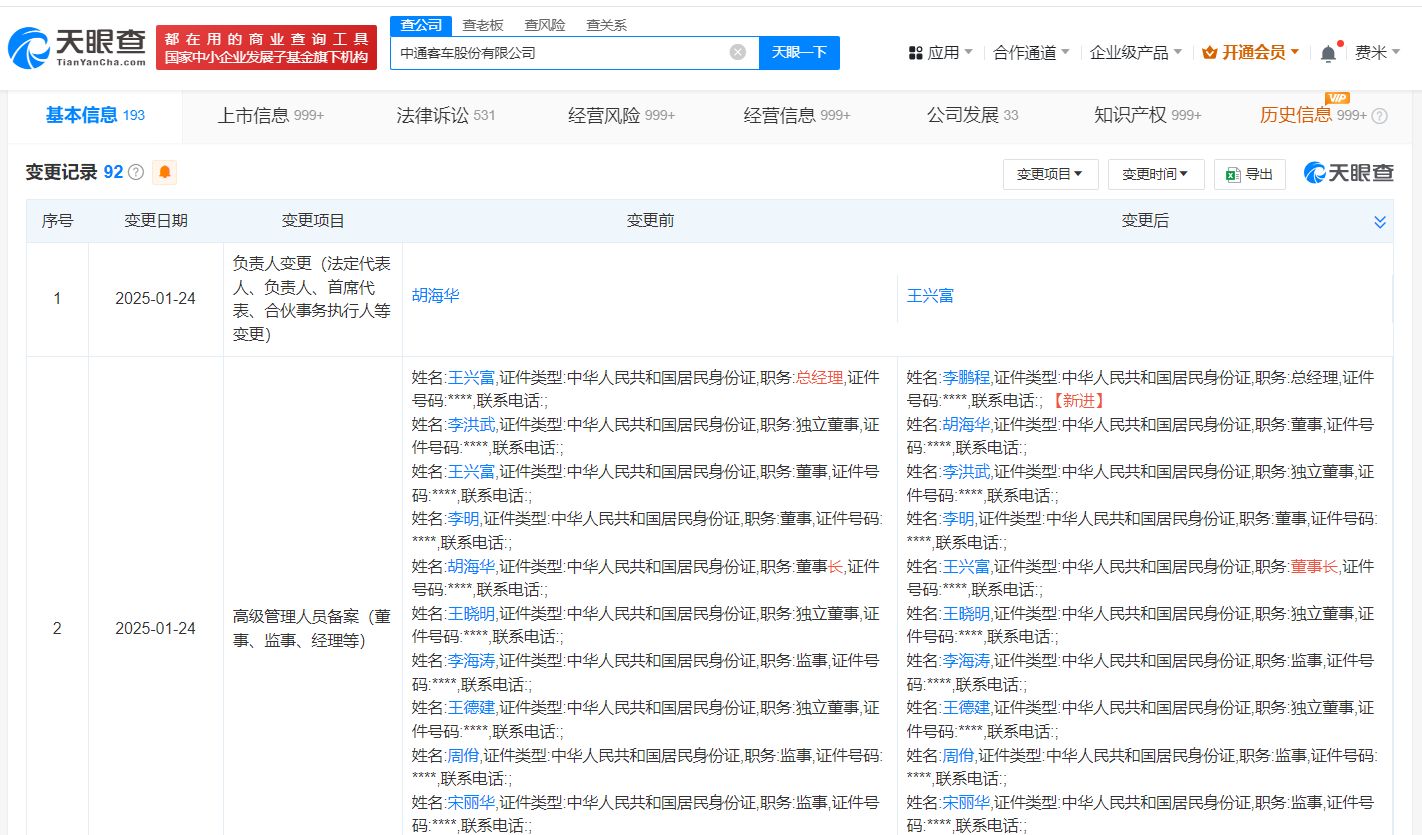Switch to 查老板 search tab

(x=482, y=25)
